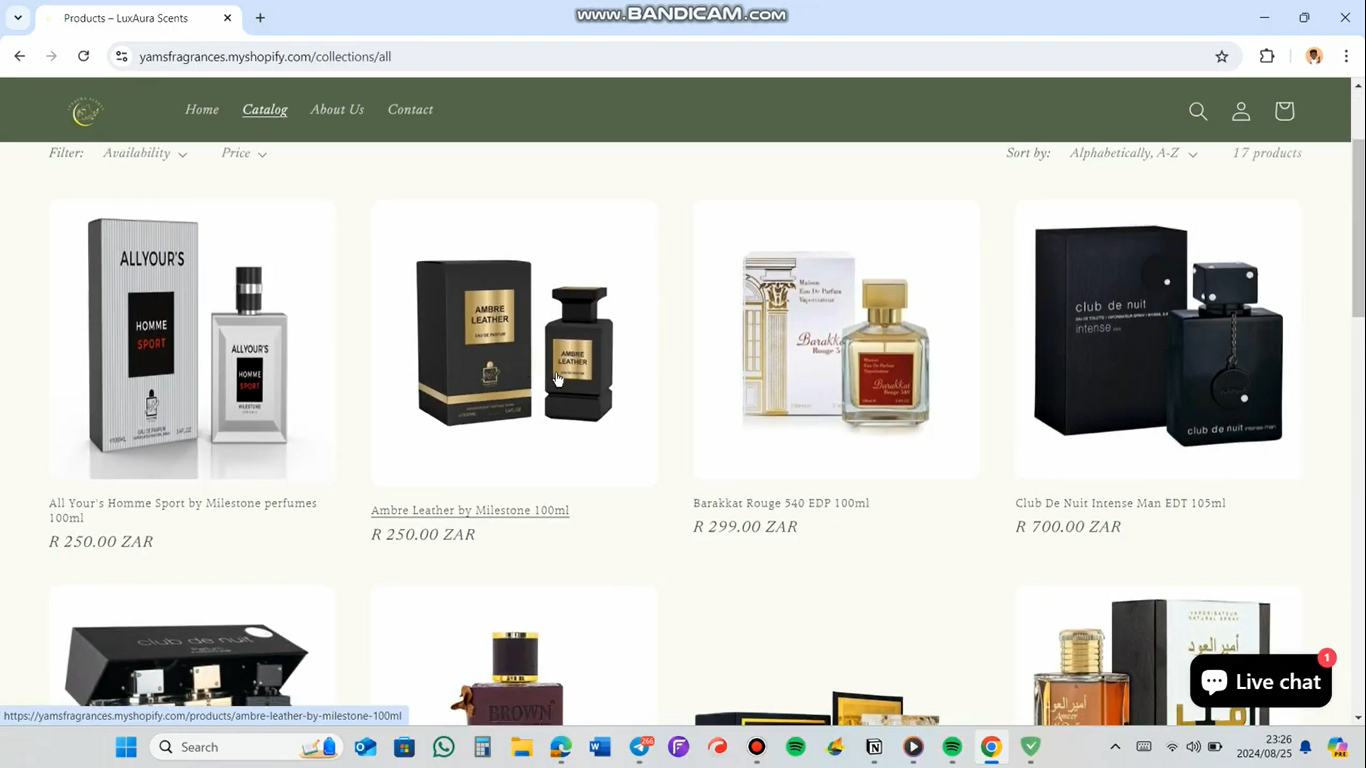Open the search magnifier in the header
1366x768 pixels.
click(x=1198, y=111)
